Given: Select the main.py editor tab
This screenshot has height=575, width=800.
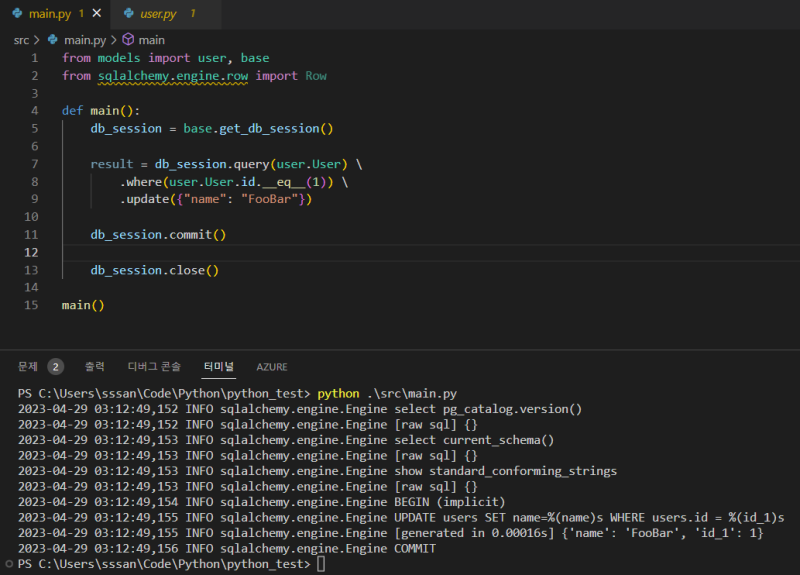Looking at the screenshot, I should pyautogui.click(x=48, y=14).
